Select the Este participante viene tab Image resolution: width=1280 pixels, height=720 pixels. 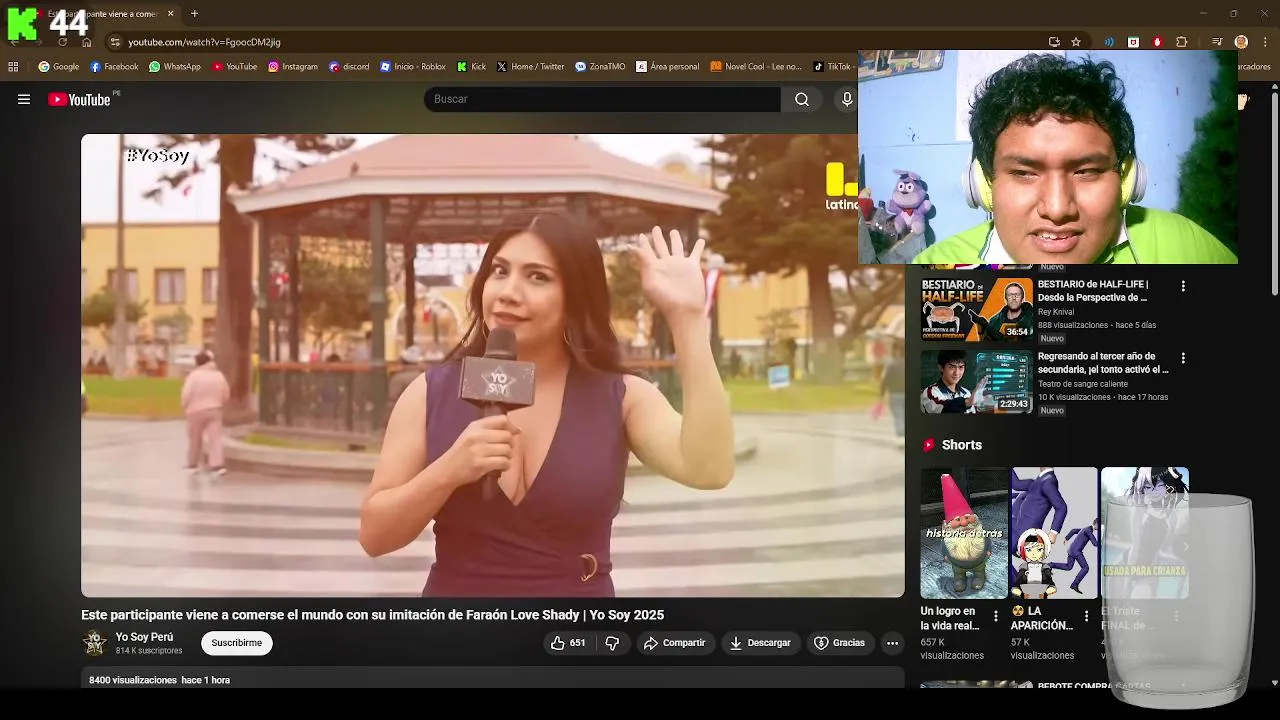[104, 14]
